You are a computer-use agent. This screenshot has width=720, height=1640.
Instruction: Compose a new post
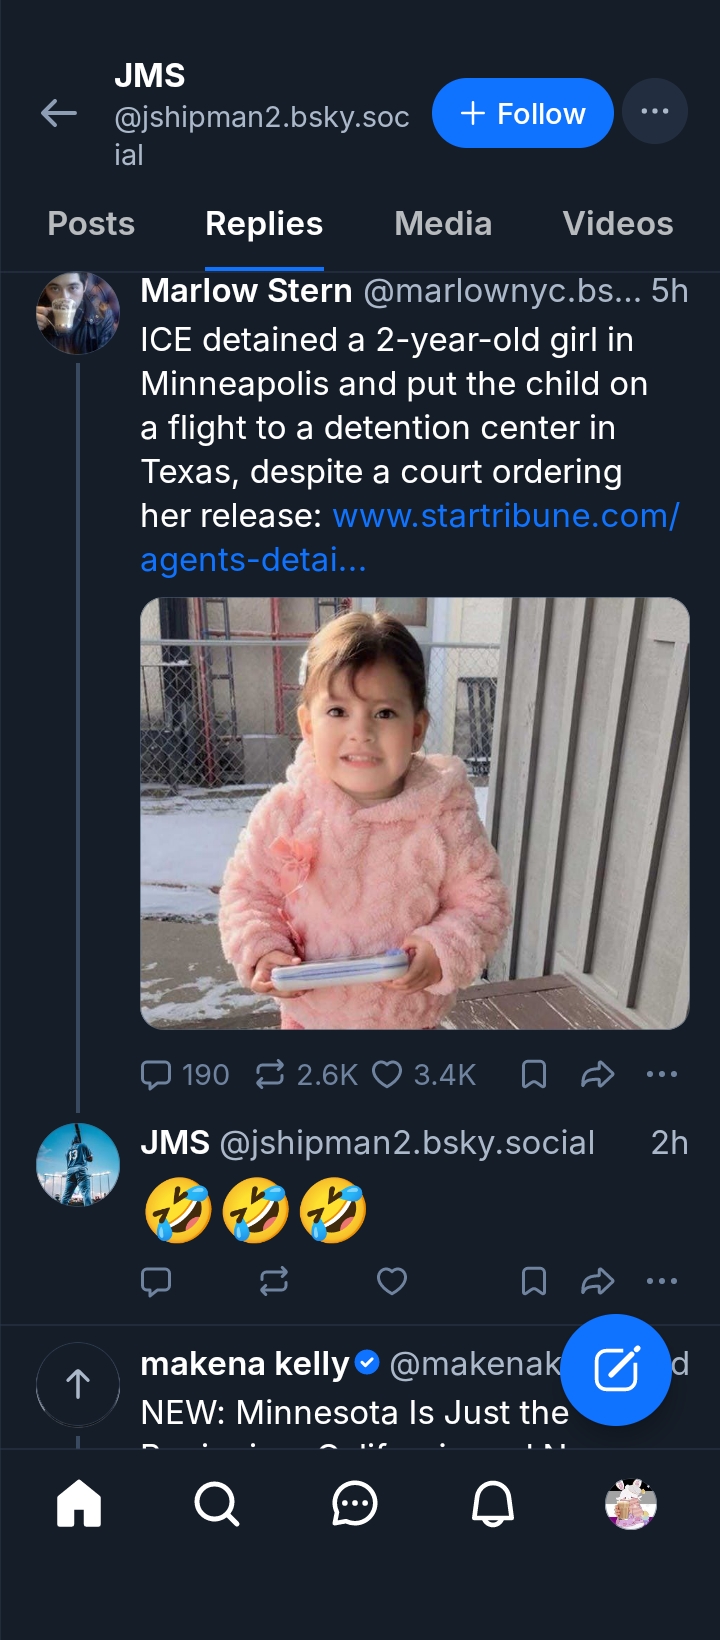click(616, 1369)
